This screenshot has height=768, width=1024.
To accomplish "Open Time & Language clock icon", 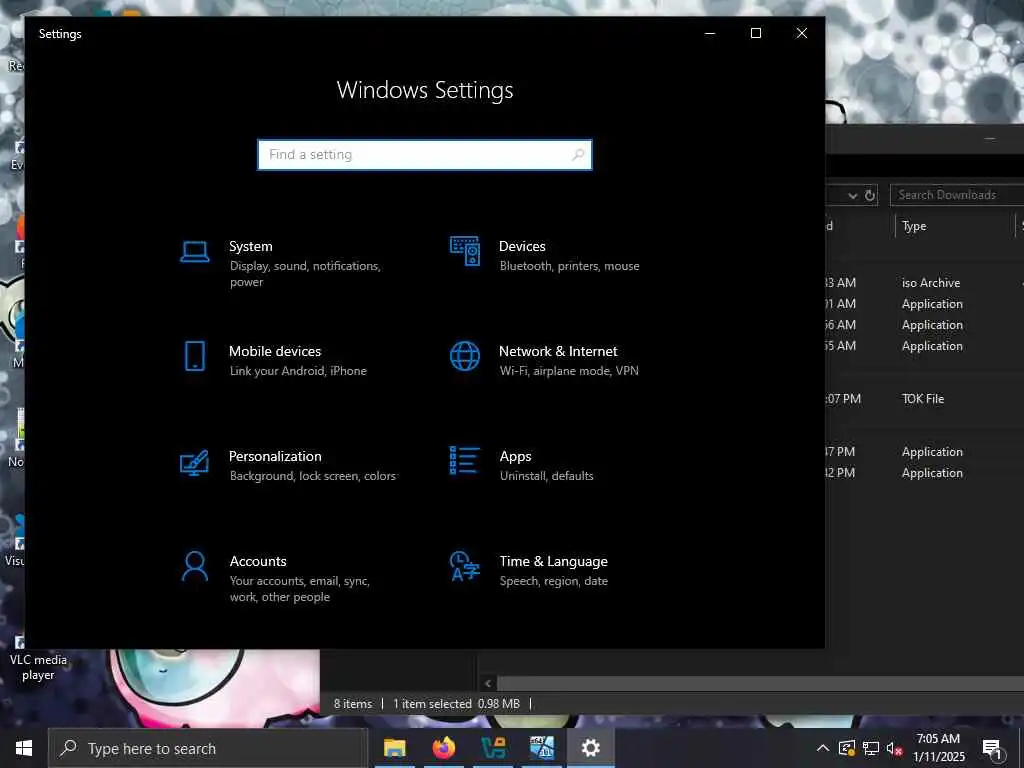I will point(465,566).
